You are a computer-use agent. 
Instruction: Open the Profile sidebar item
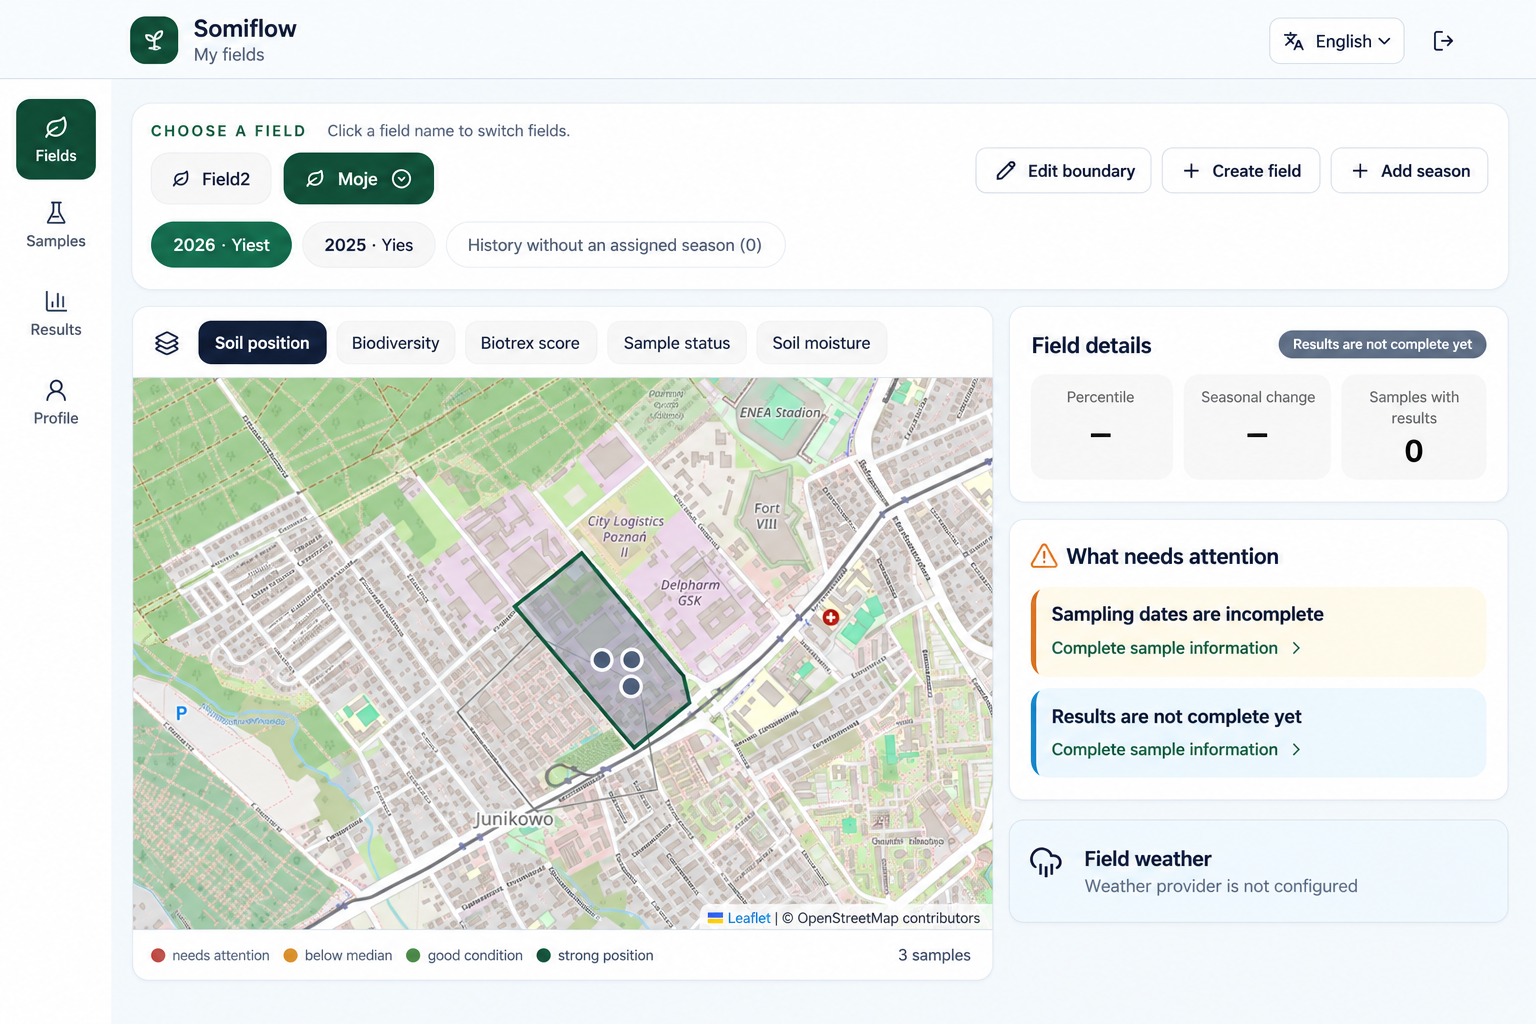[56, 402]
